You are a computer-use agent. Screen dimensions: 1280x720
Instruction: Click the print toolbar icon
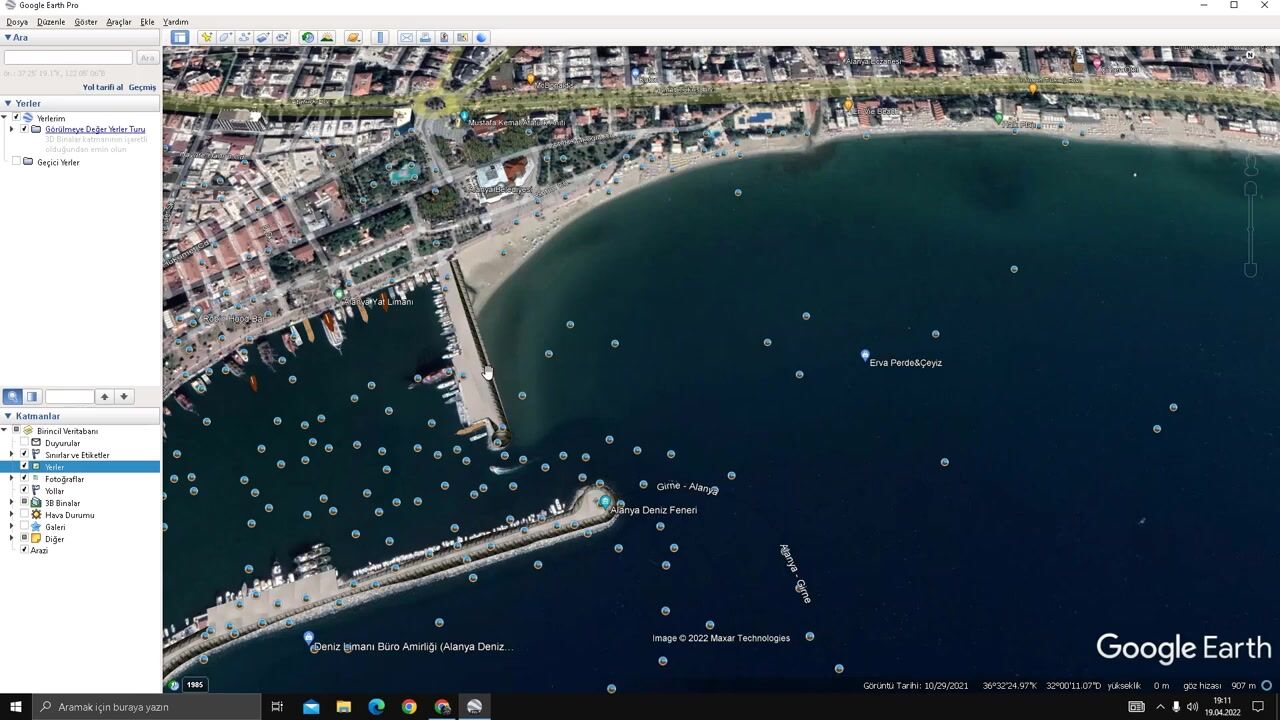(x=425, y=37)
